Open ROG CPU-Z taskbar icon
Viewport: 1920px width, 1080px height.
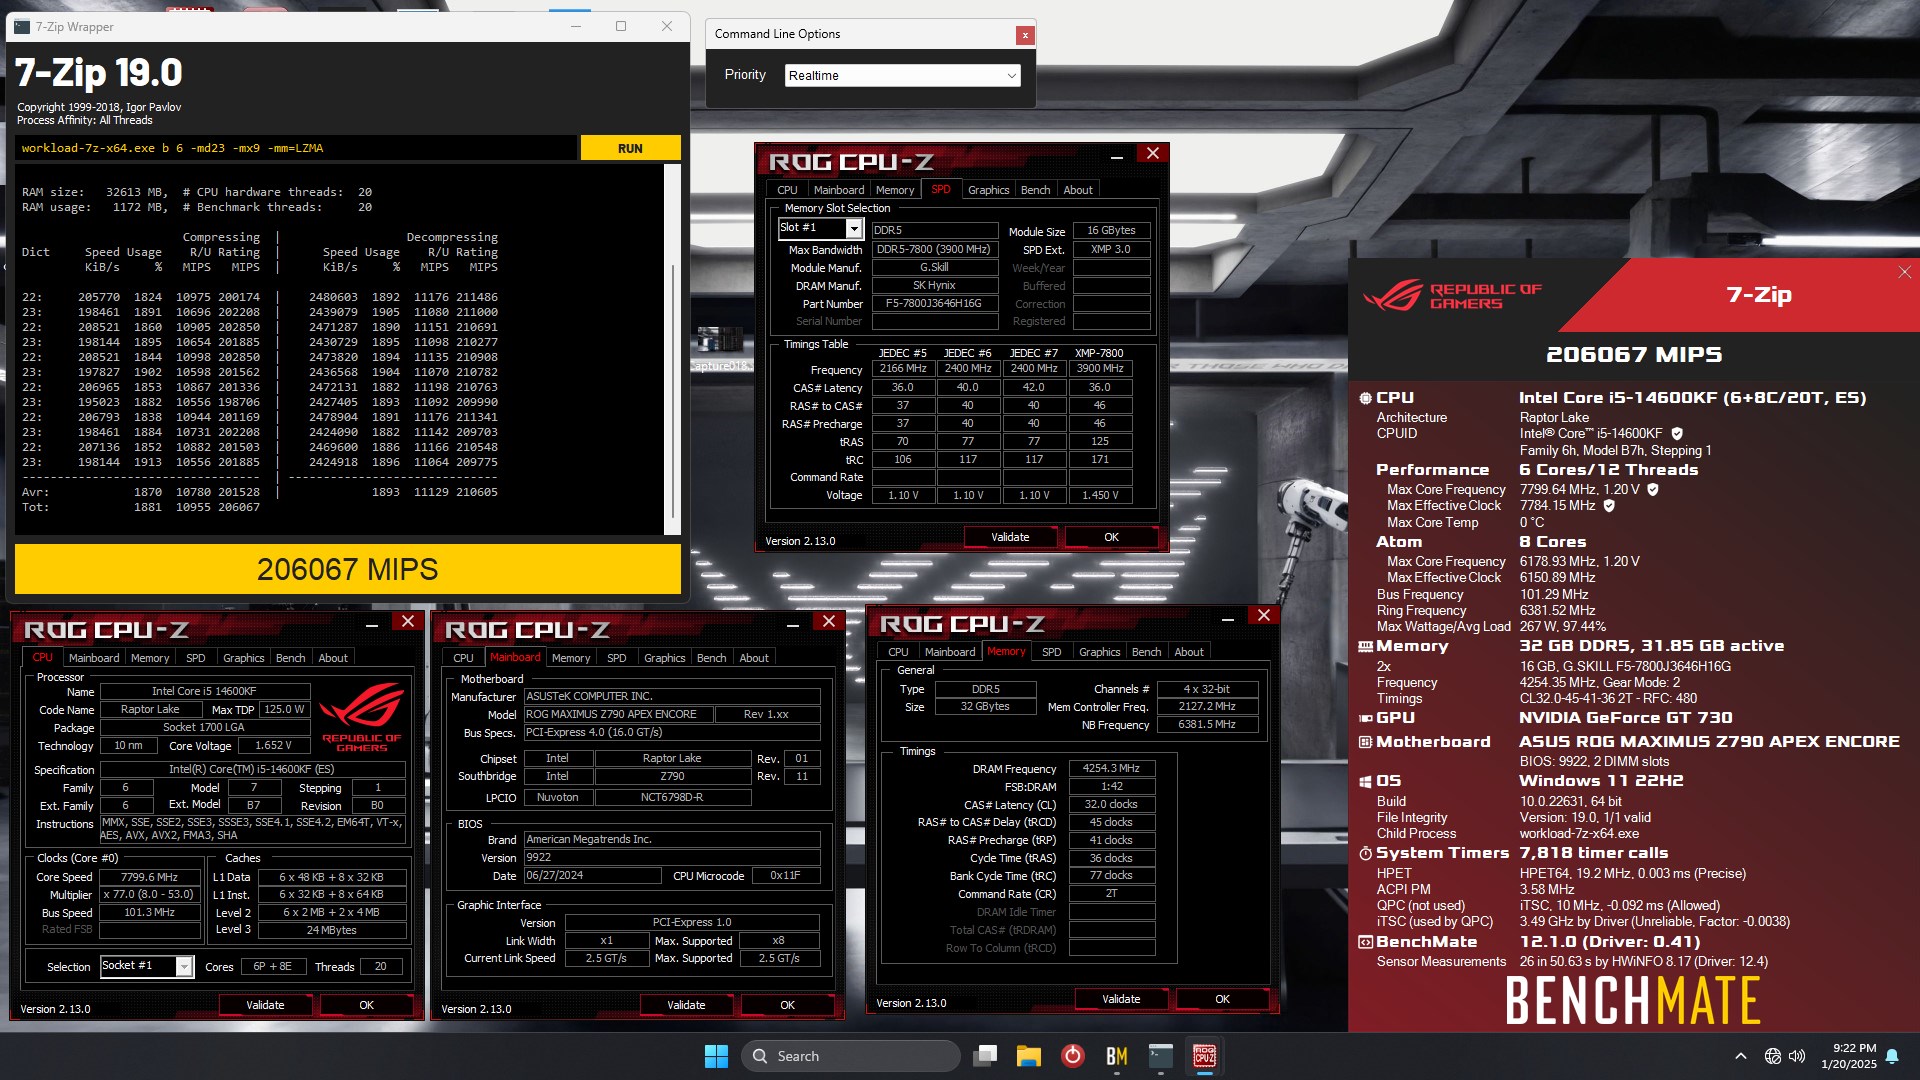pyautogui.click(x=1204, y=1056)
